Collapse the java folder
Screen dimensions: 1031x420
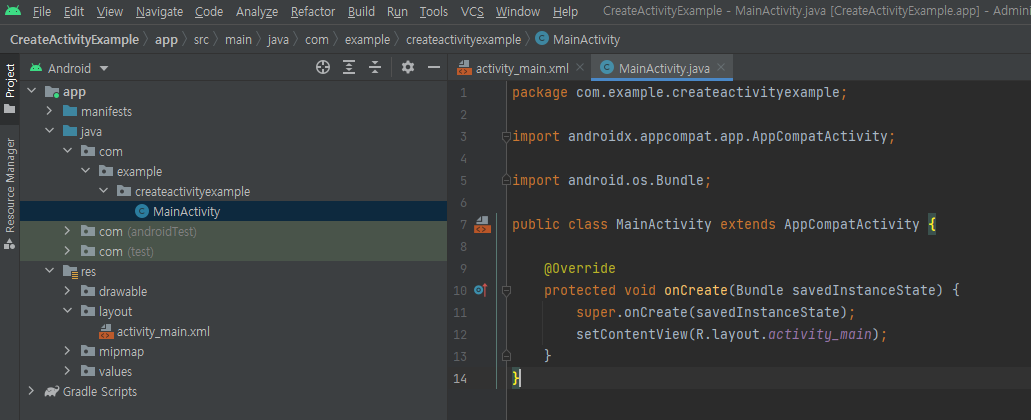(49, 131)
